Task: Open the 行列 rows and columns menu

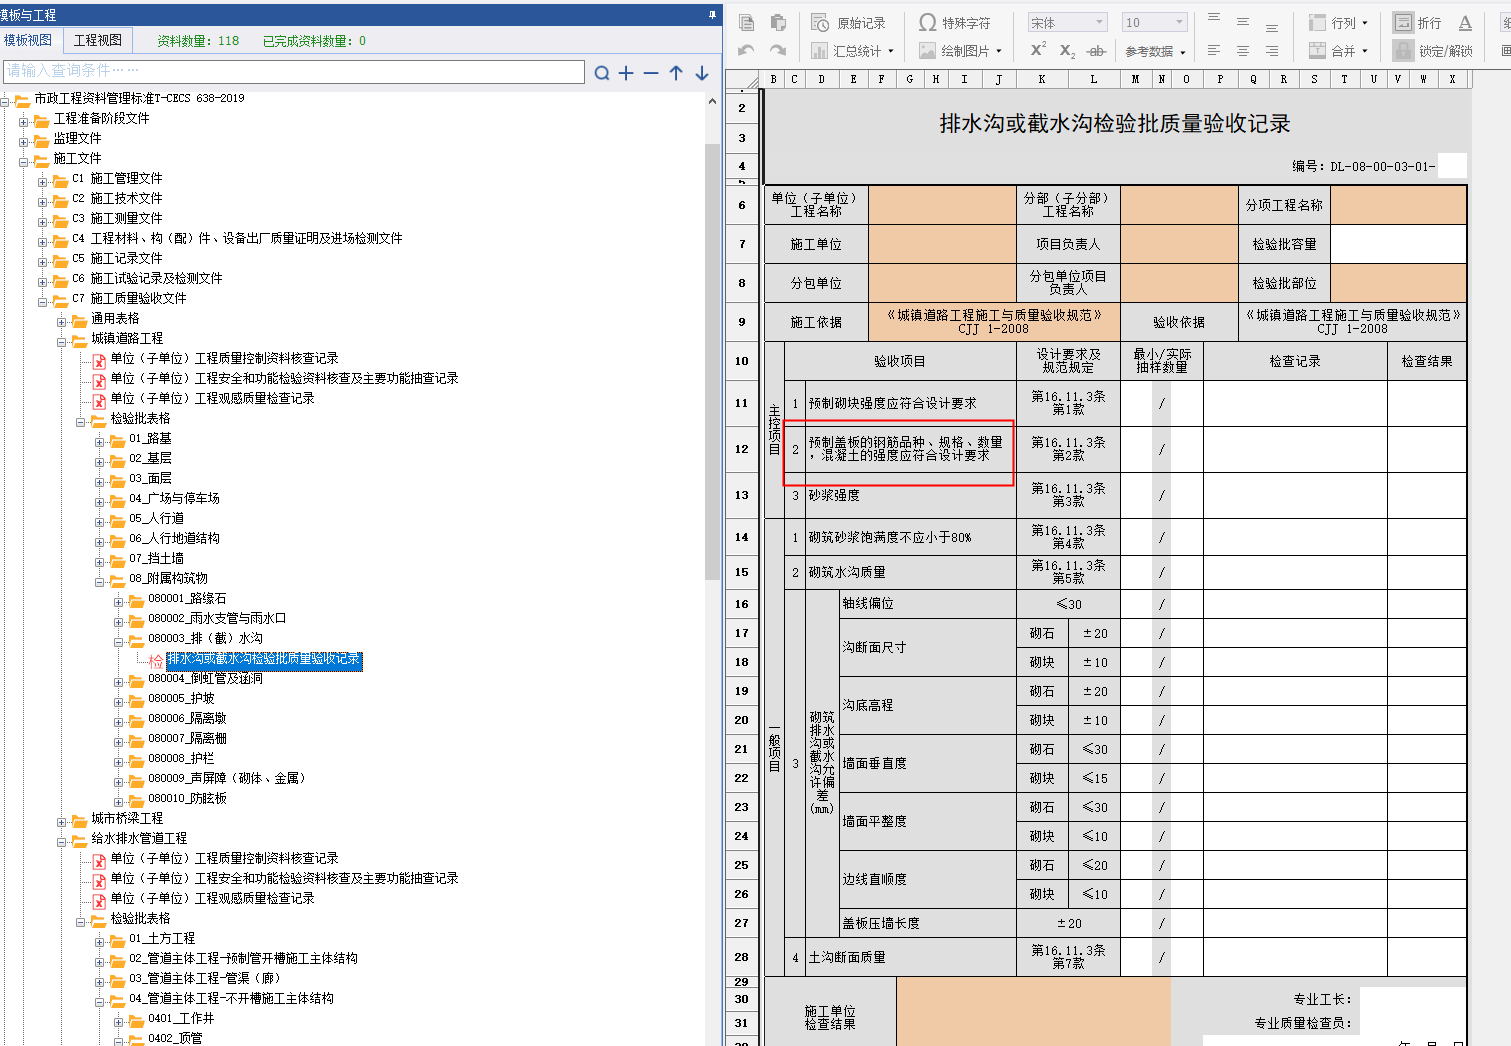Action: coord(1338,22)
